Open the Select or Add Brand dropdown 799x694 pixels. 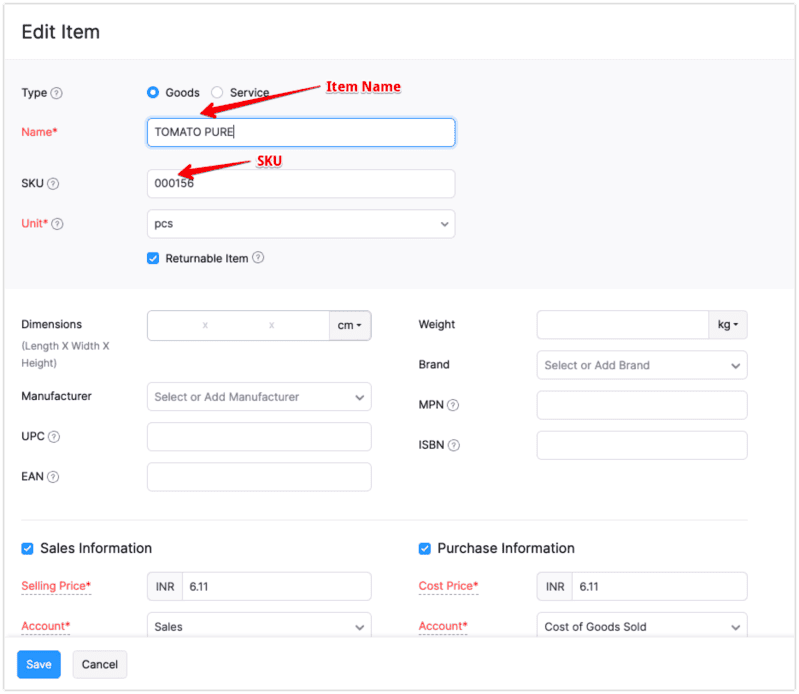[641, 365]
